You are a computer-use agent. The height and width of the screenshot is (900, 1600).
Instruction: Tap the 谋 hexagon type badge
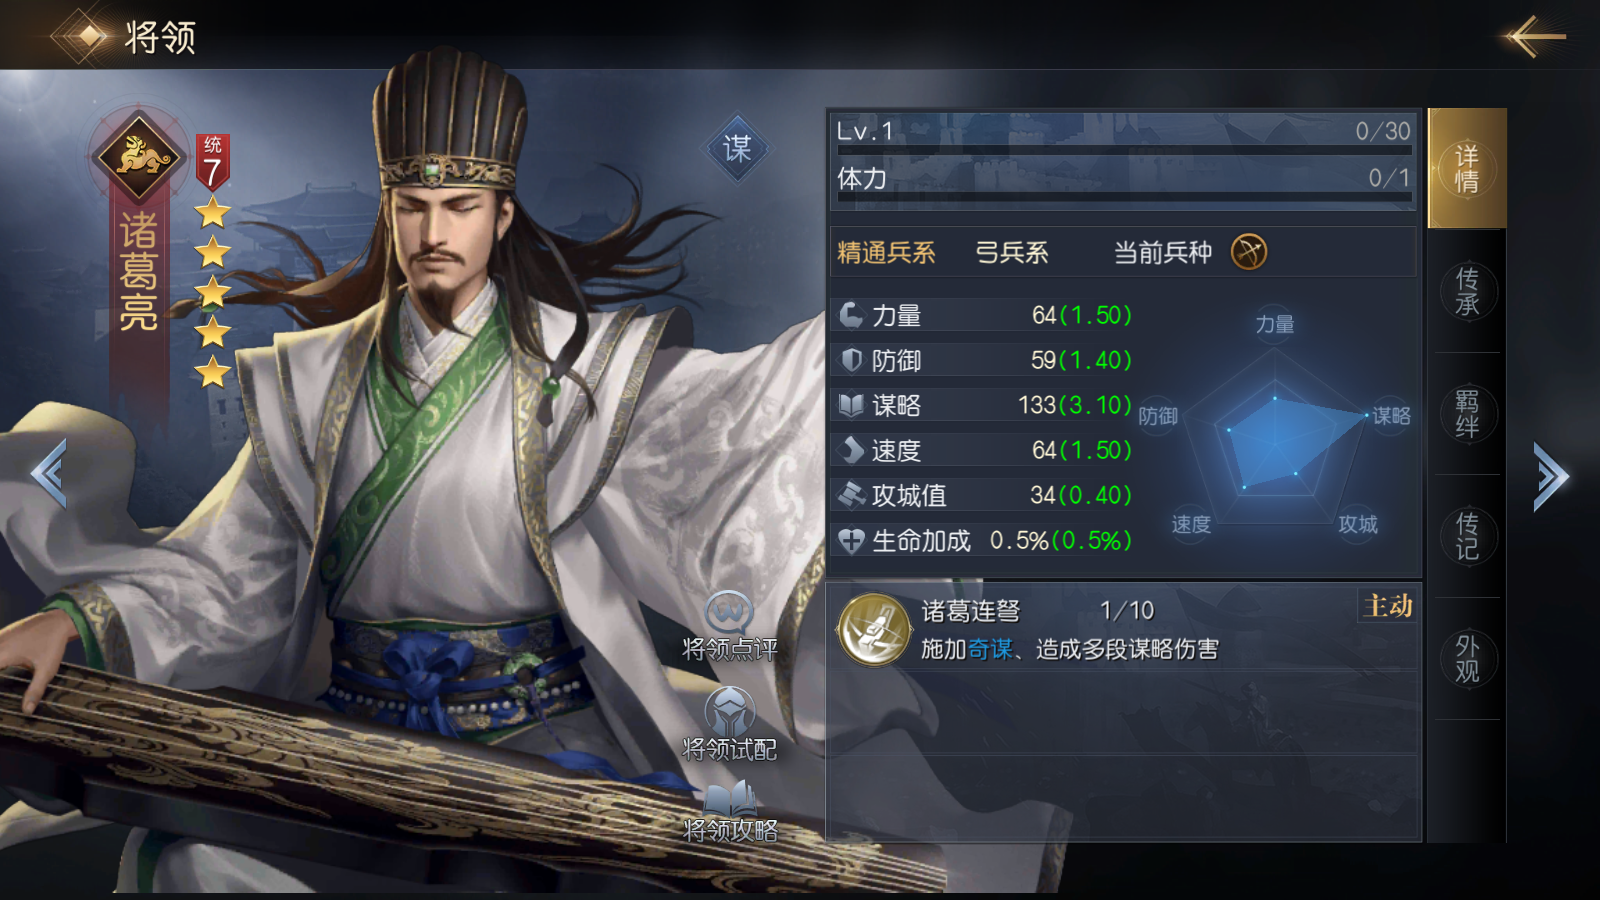(x=737, y=148)
